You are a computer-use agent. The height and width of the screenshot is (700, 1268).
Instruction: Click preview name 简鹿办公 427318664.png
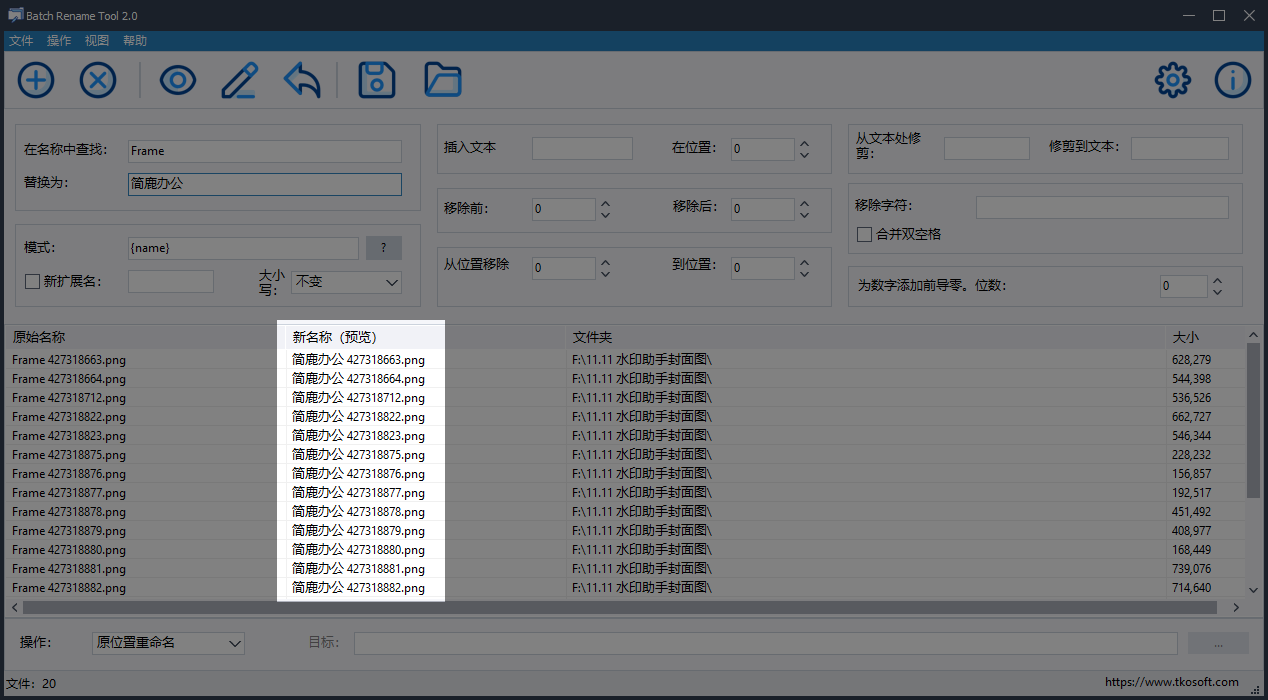(x=358, y=379)
